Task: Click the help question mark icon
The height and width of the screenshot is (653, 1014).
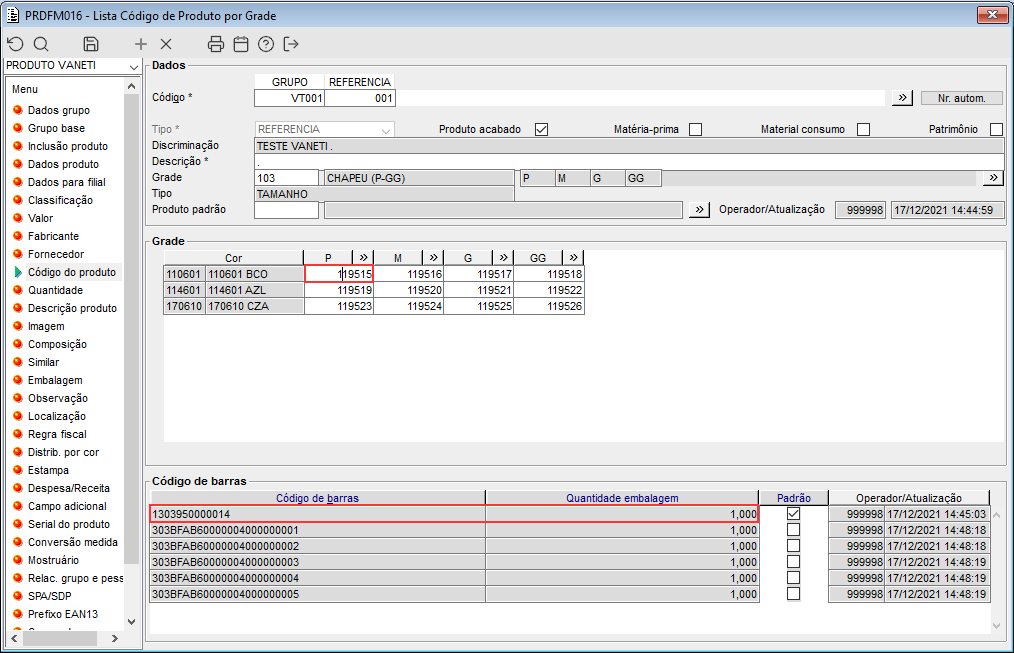Action: [x=266, y=44]
